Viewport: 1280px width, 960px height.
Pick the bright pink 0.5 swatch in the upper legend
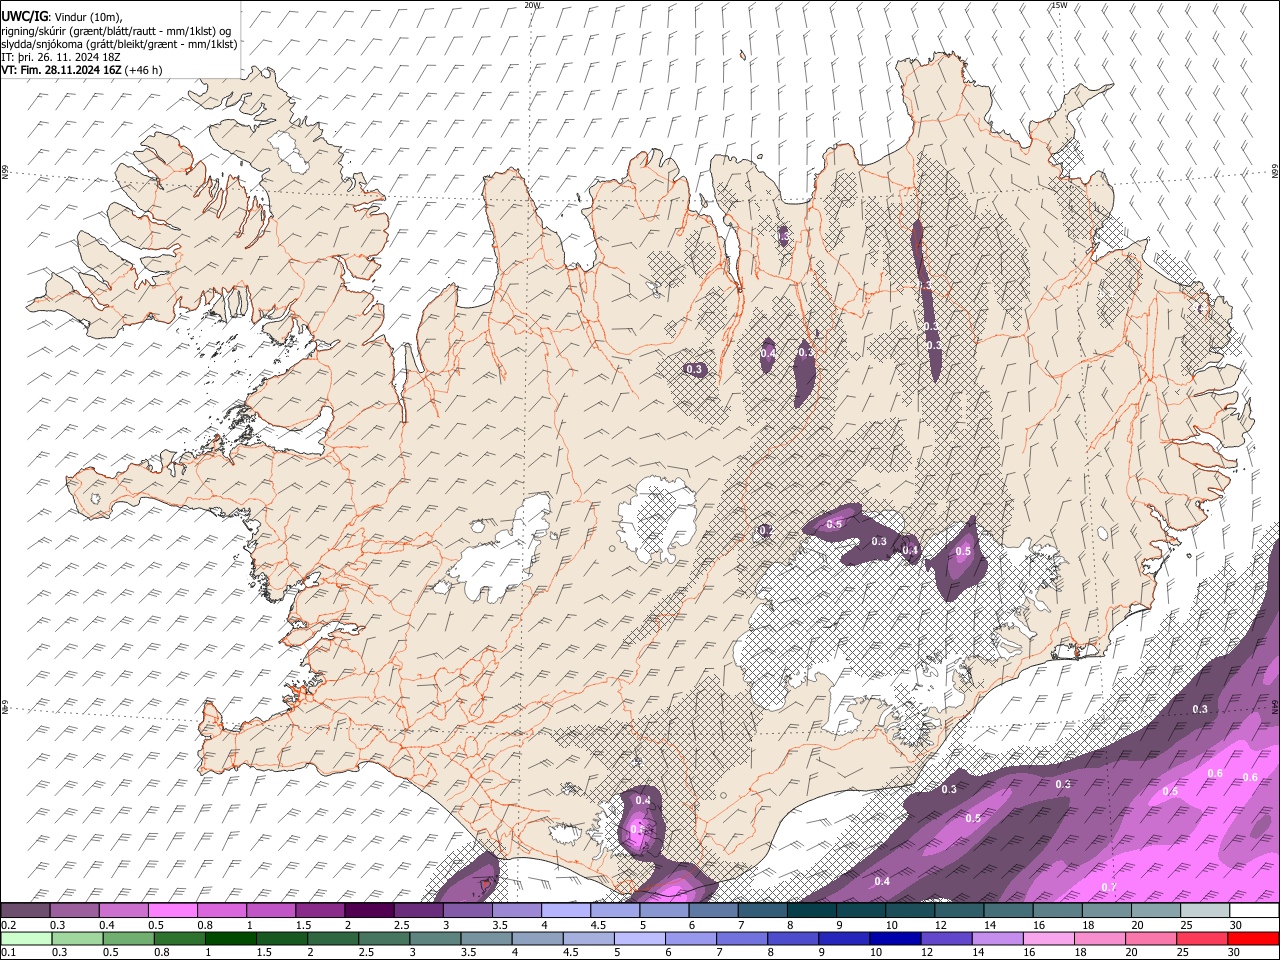pos(172,910)
